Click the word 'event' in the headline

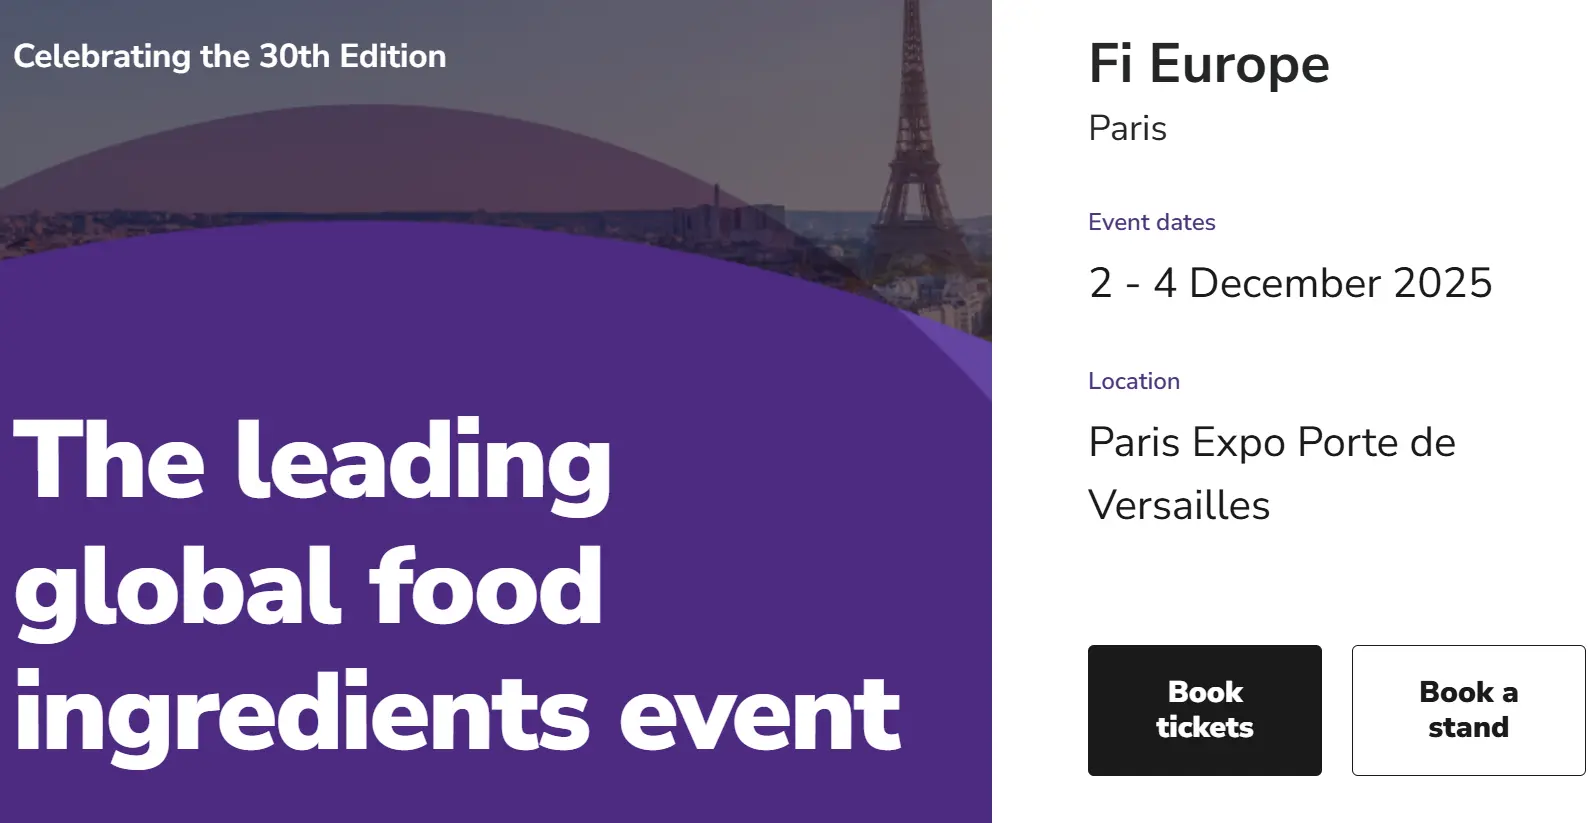[760, 713]
